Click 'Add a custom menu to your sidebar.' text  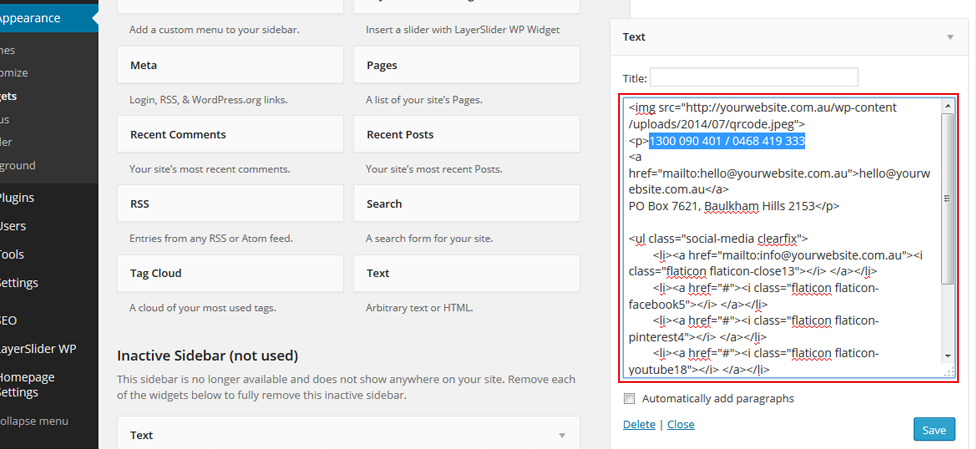(214, 29)
